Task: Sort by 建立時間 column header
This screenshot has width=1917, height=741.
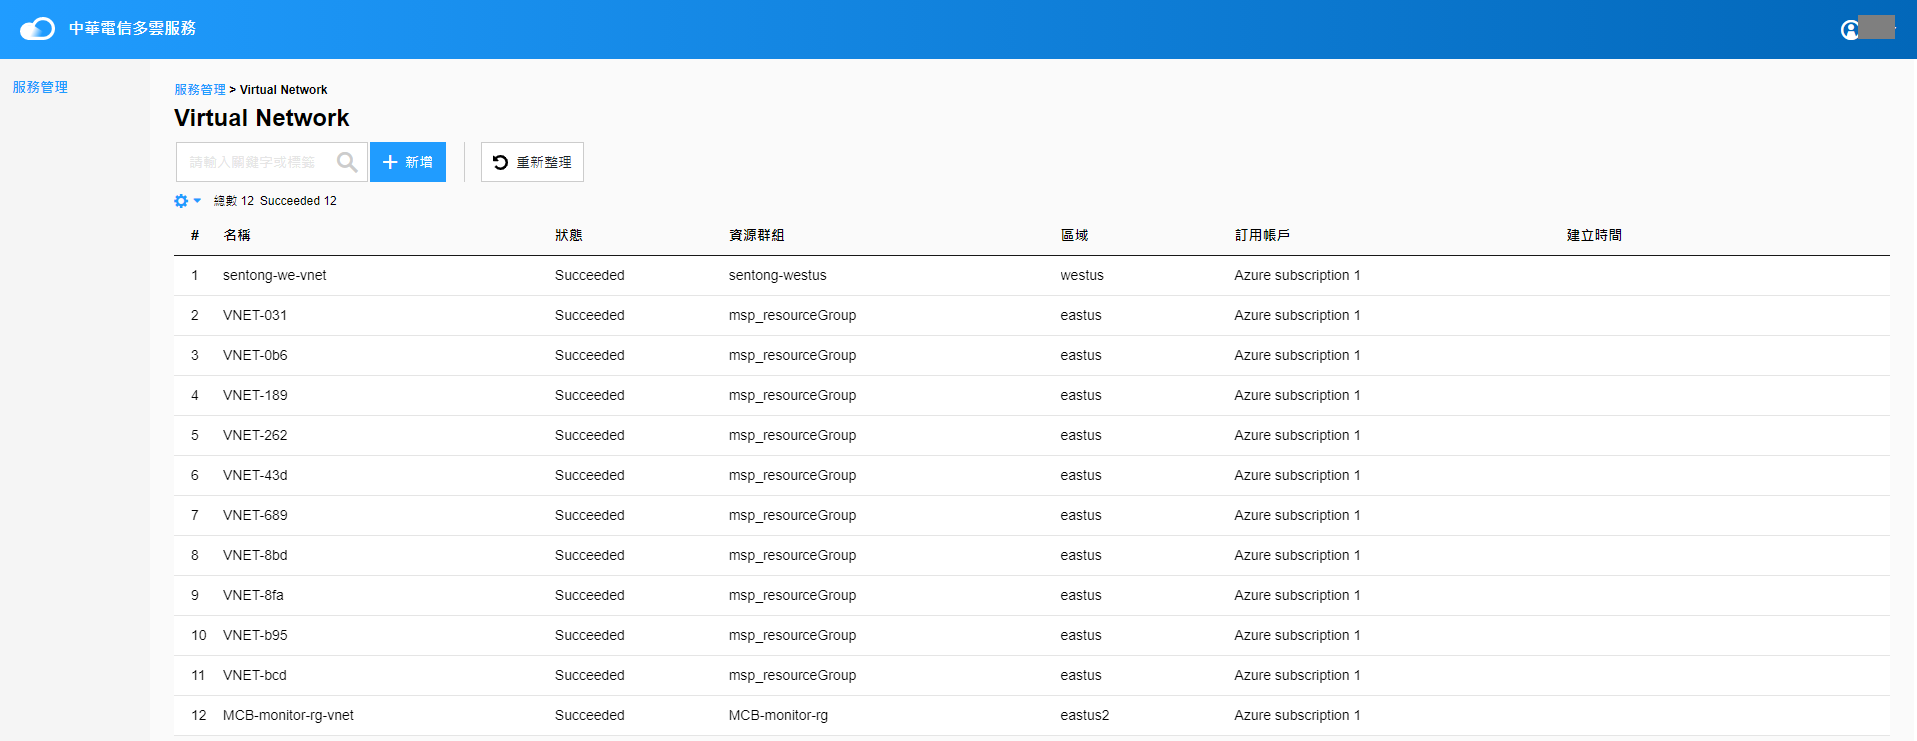Action: pyautogui.click(x=1594, y=235)
